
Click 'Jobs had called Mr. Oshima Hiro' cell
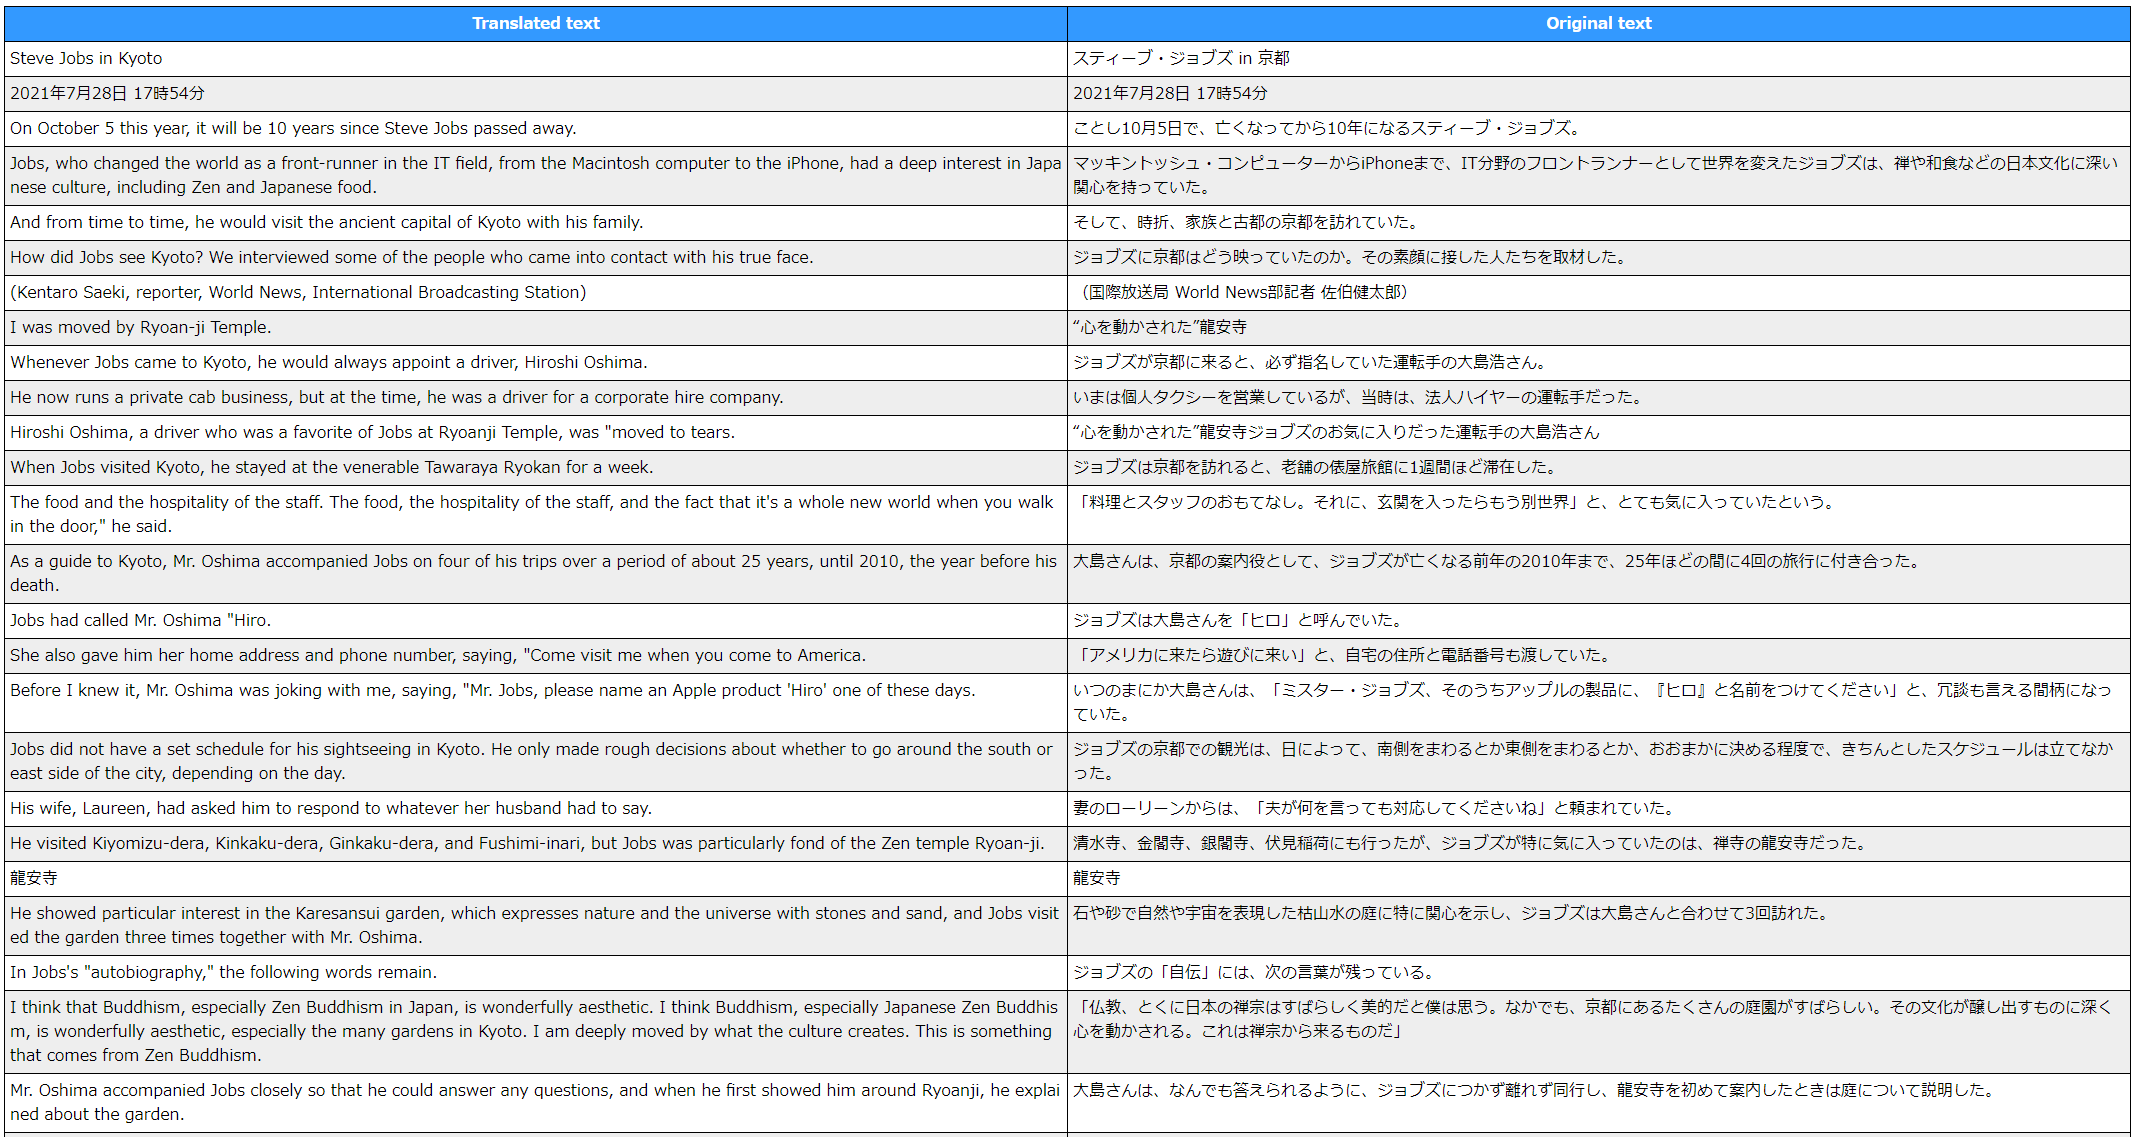click(x=141, y=620)
